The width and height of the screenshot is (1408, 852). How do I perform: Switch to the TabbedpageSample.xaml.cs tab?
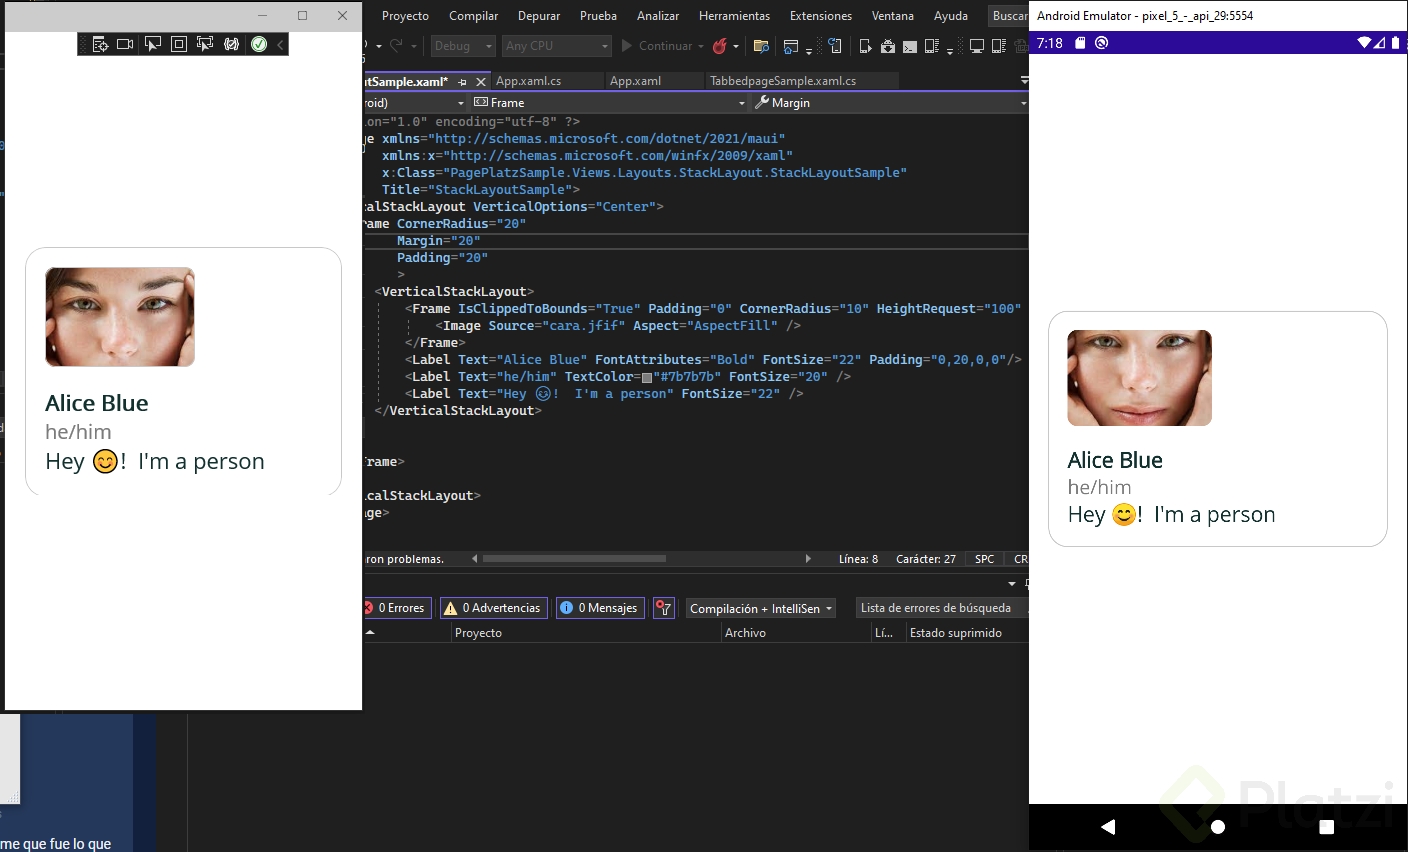click(783, 81)
